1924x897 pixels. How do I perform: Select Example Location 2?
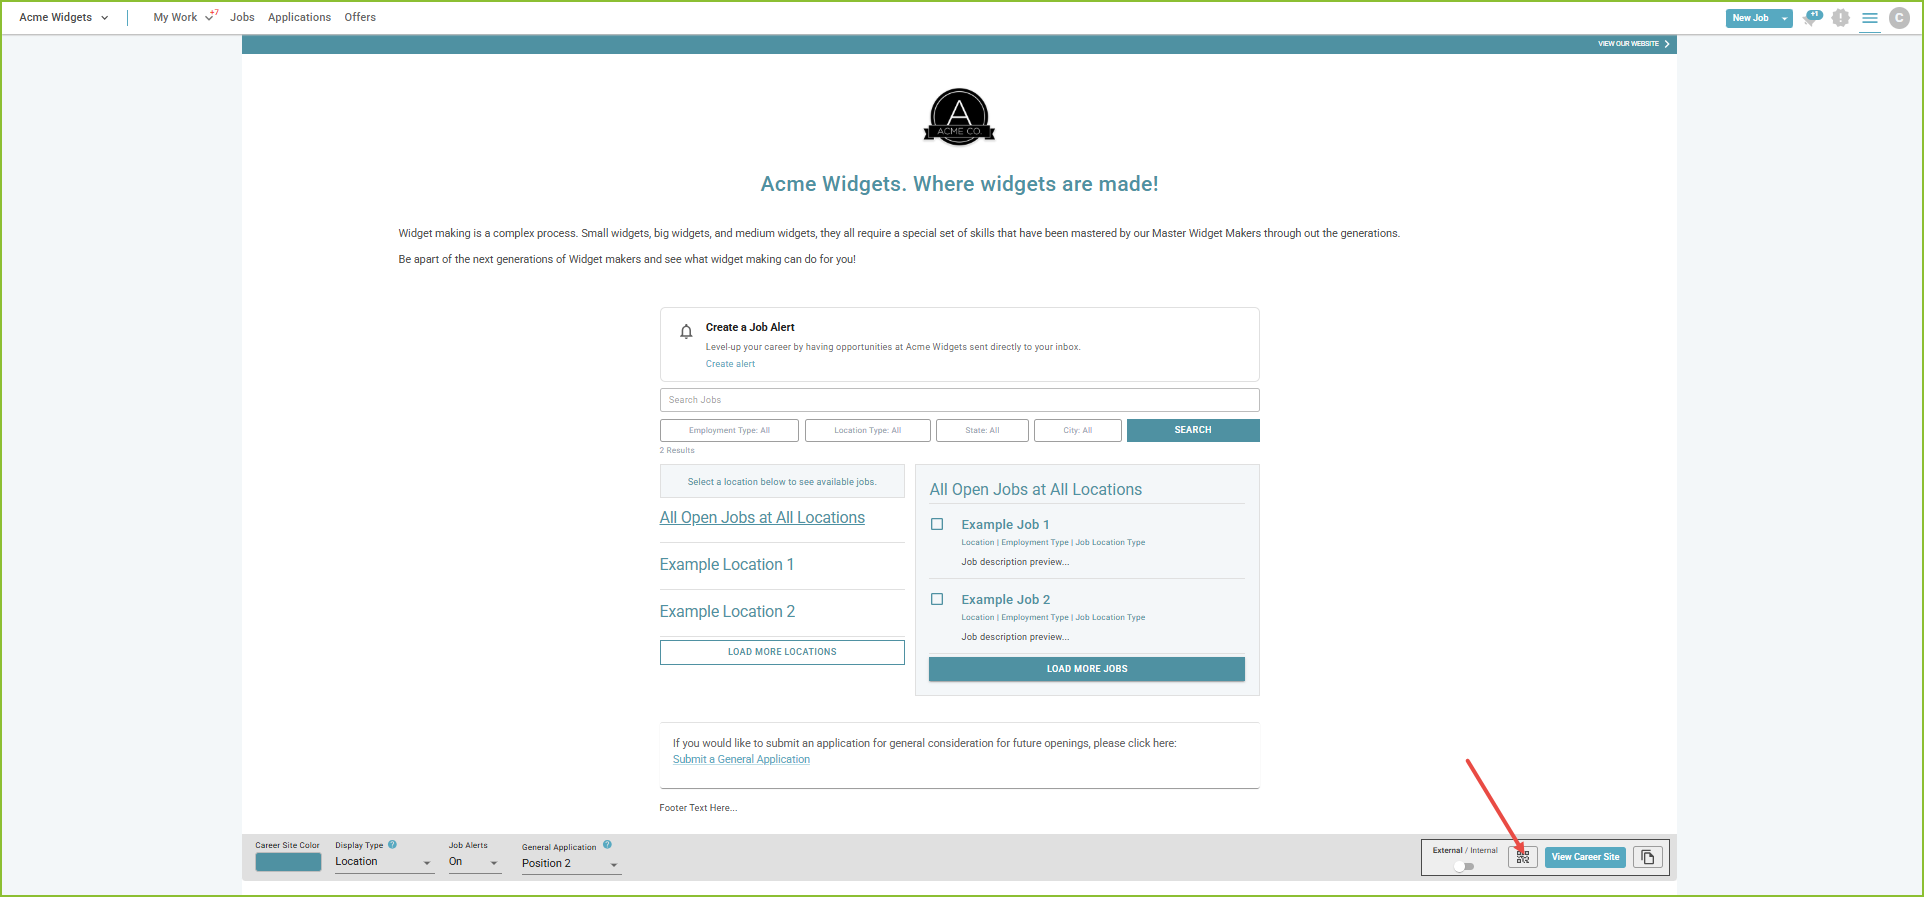727,612
